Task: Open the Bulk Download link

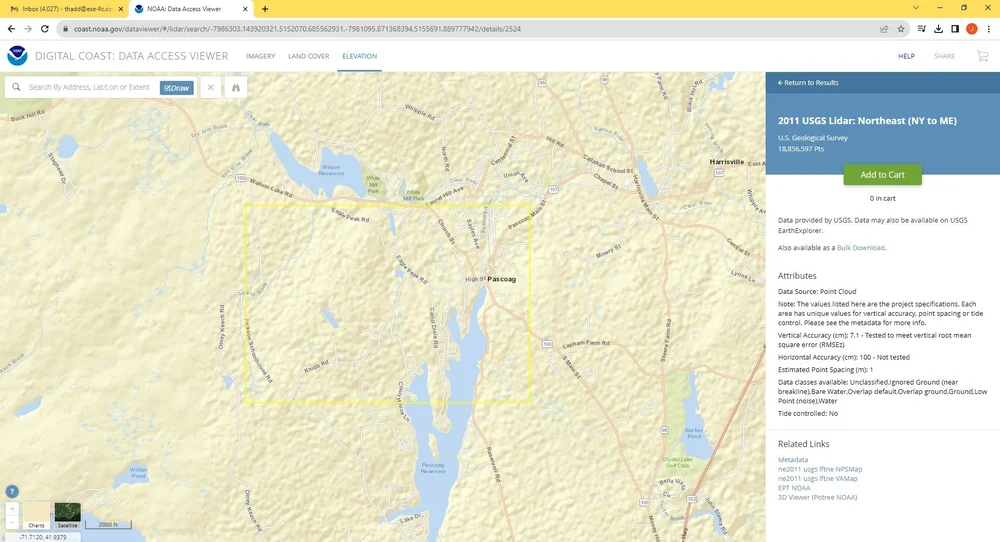Action: click(860, 247)
